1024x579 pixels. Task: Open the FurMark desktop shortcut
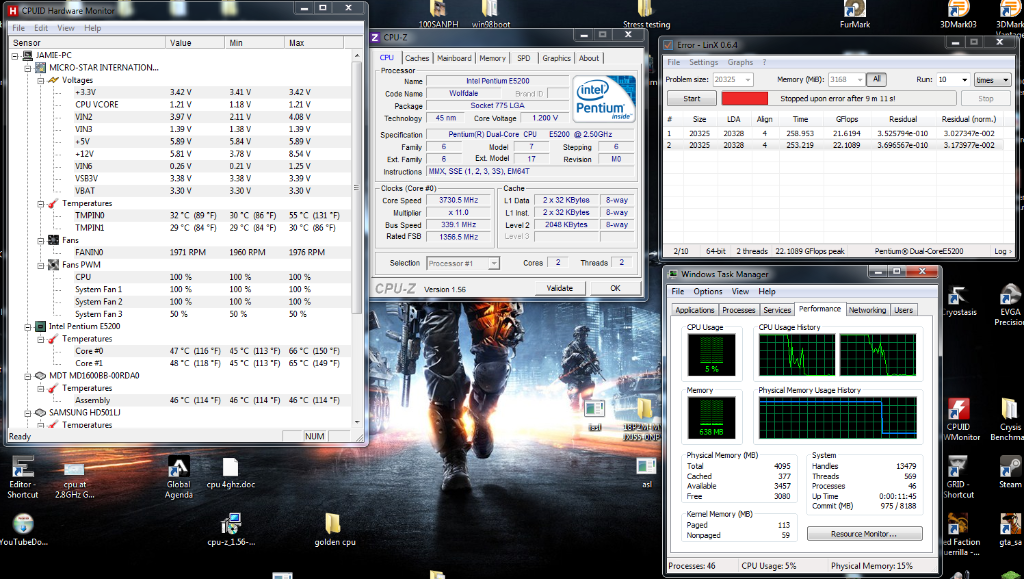854,14
